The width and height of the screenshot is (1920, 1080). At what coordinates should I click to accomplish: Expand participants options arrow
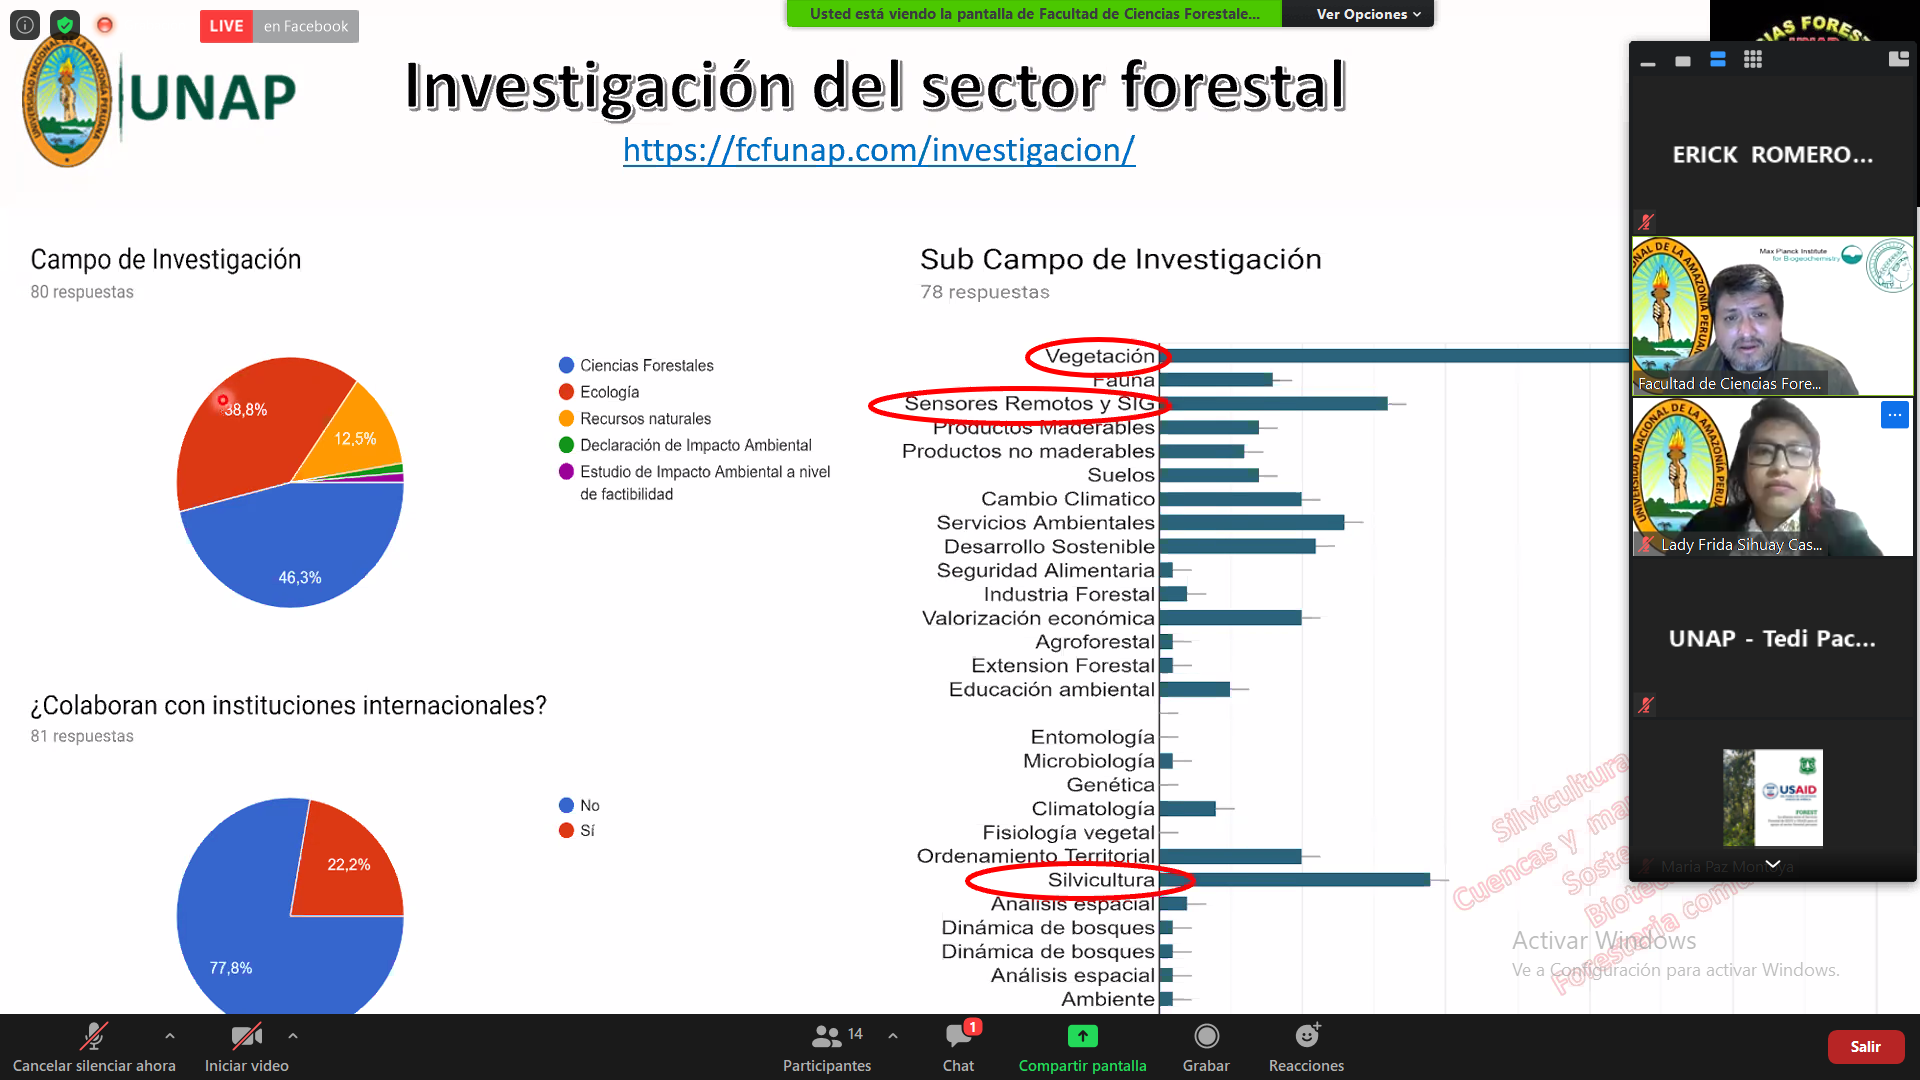893,1036
